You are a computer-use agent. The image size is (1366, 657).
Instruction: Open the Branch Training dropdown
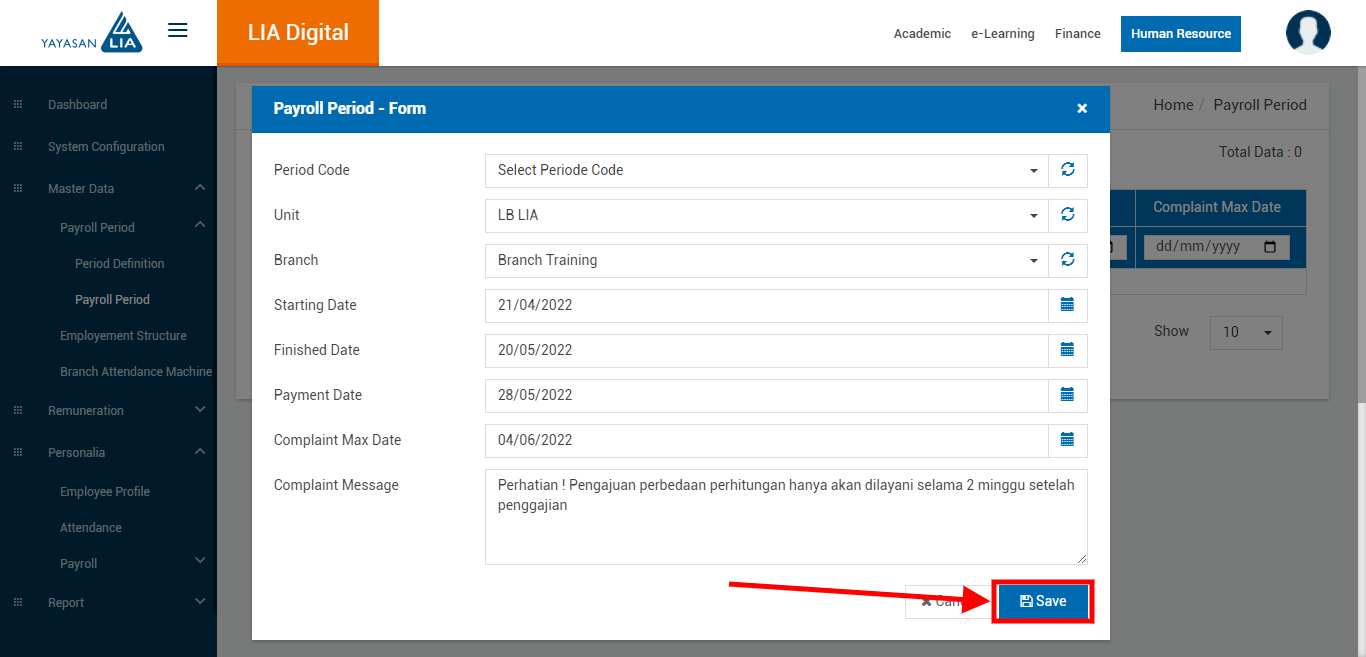point(766,260)
